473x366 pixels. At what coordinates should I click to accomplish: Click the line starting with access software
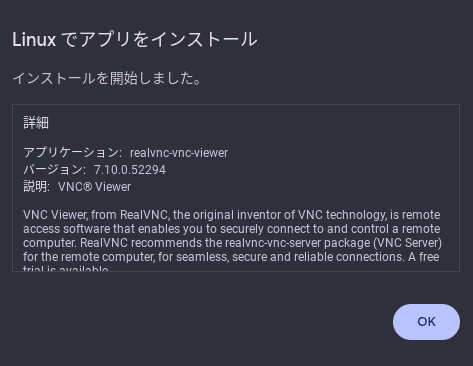[232, 229]
